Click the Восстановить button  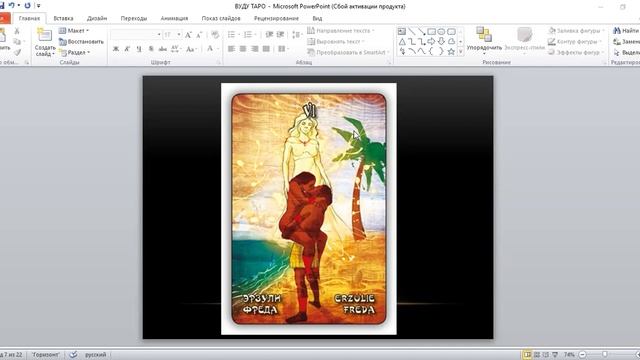81,42
